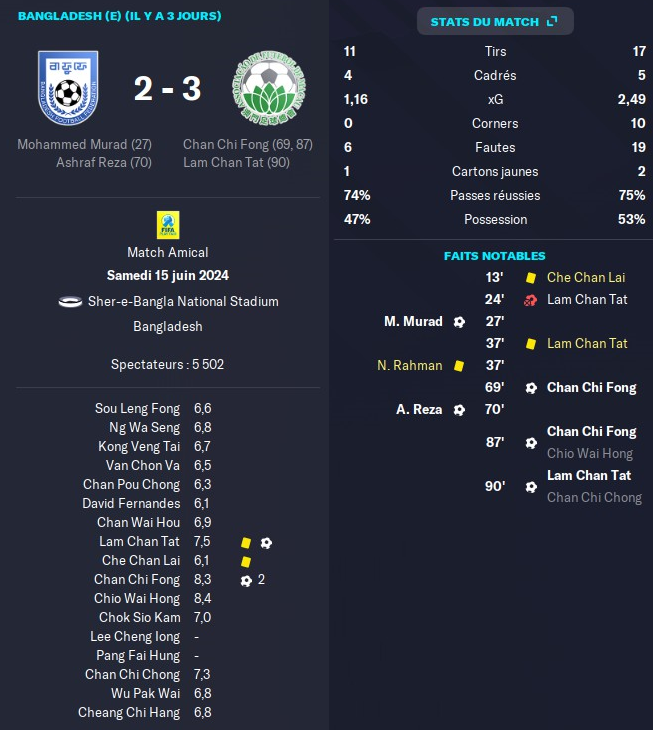Click scorer Mohammed Murad (27) under the score
This screenshot has width=653, height=730.
point(84,144)
